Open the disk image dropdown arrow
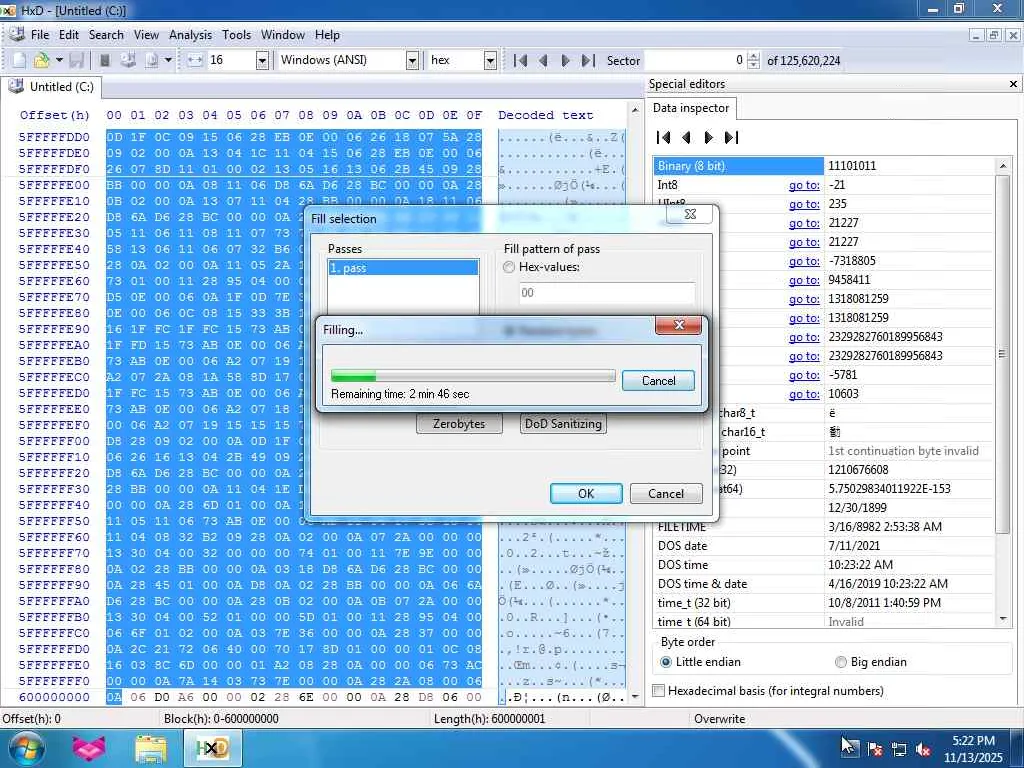The width and height of the screenshot is (1024, 768). coord(168,60)
